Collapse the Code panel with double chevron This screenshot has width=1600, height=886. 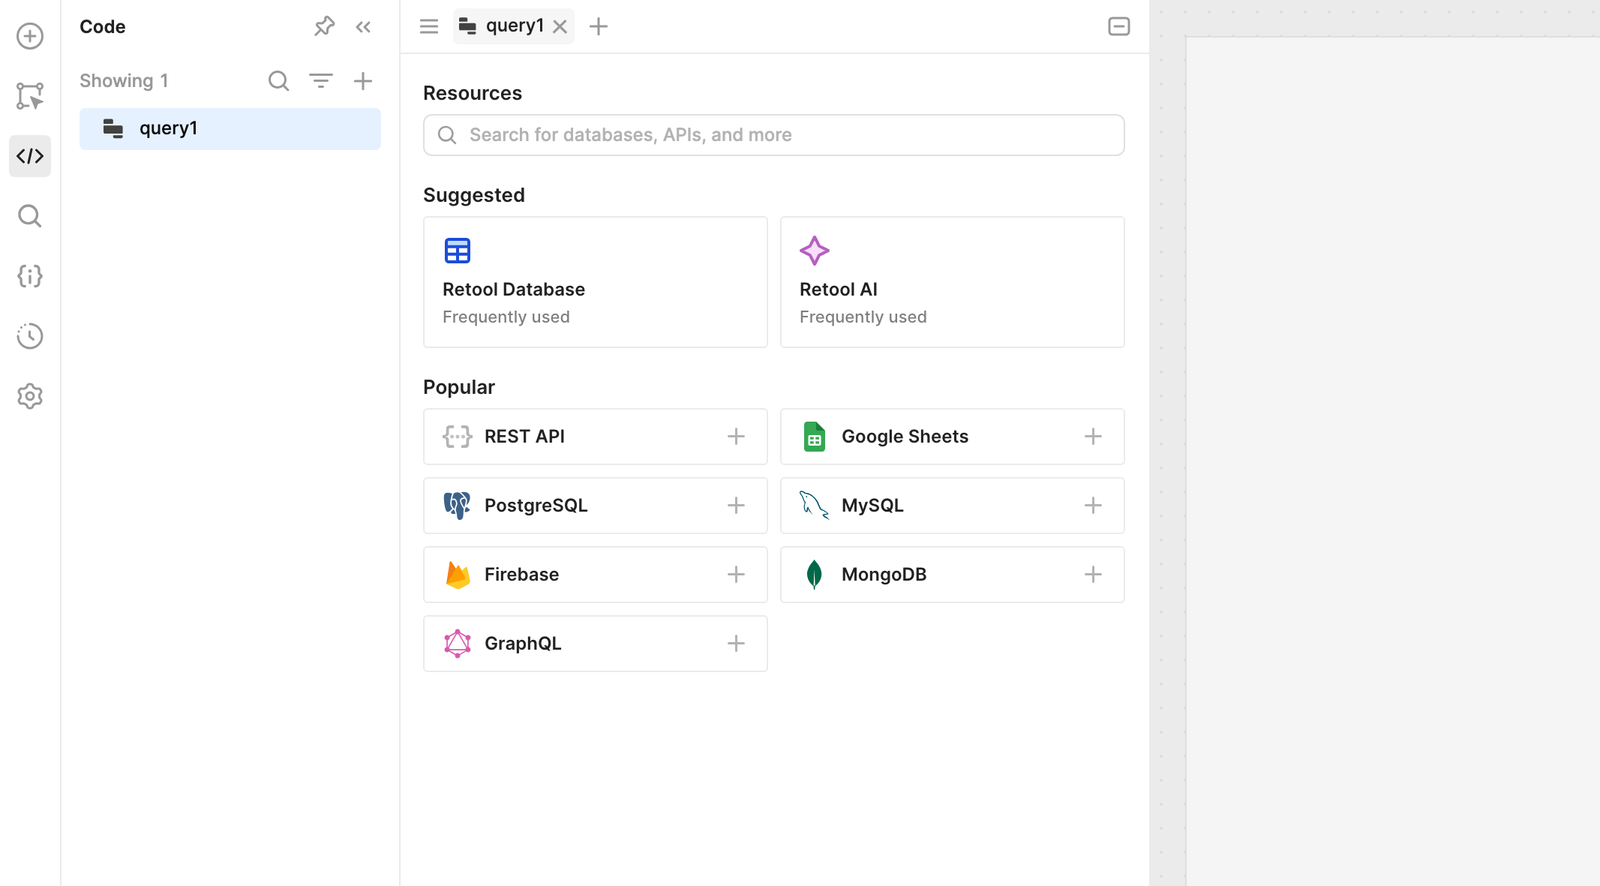(x=363, y=27)
